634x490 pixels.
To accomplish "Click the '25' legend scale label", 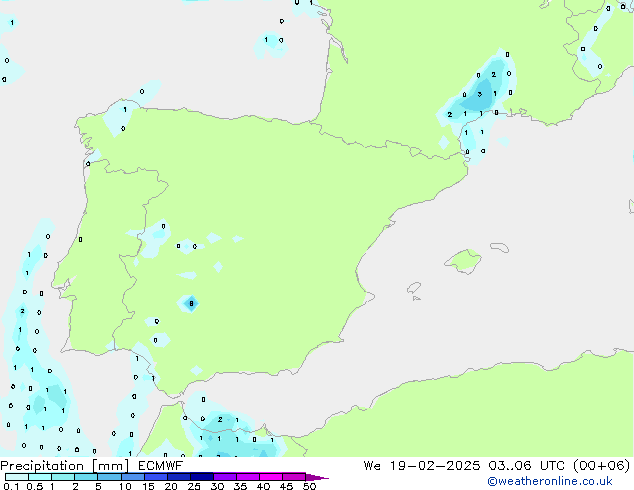I will (x=194, y=486).
